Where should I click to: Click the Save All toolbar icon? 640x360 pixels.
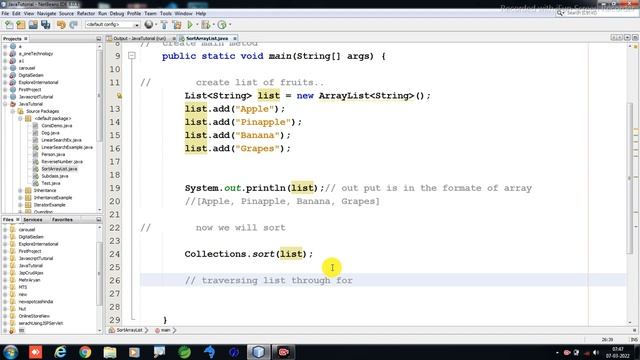(x=45, y=25)
